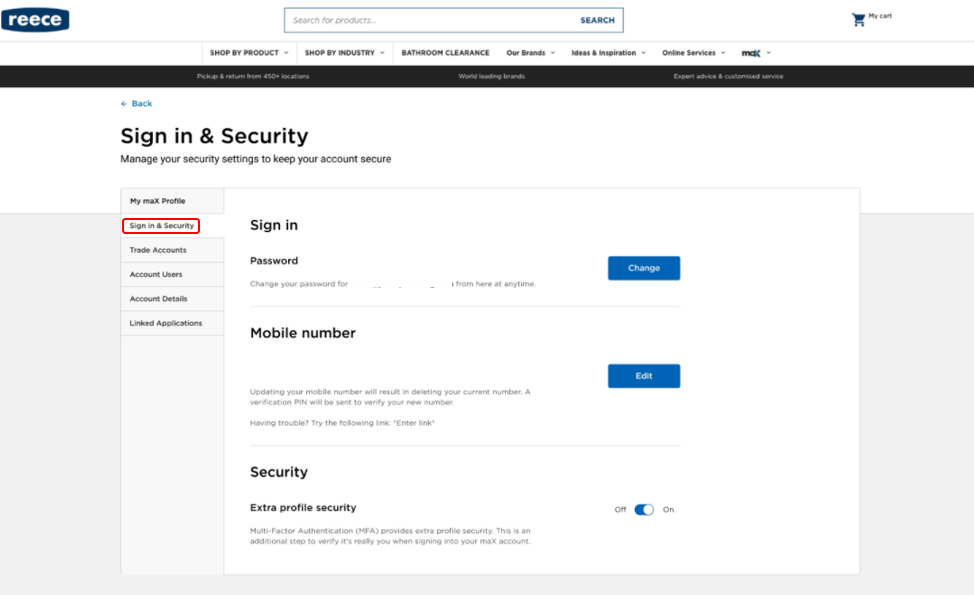View the Account Details section
The width and height of the screenshot is (974, 595).
pyautogui.click(x=156, y=298)
